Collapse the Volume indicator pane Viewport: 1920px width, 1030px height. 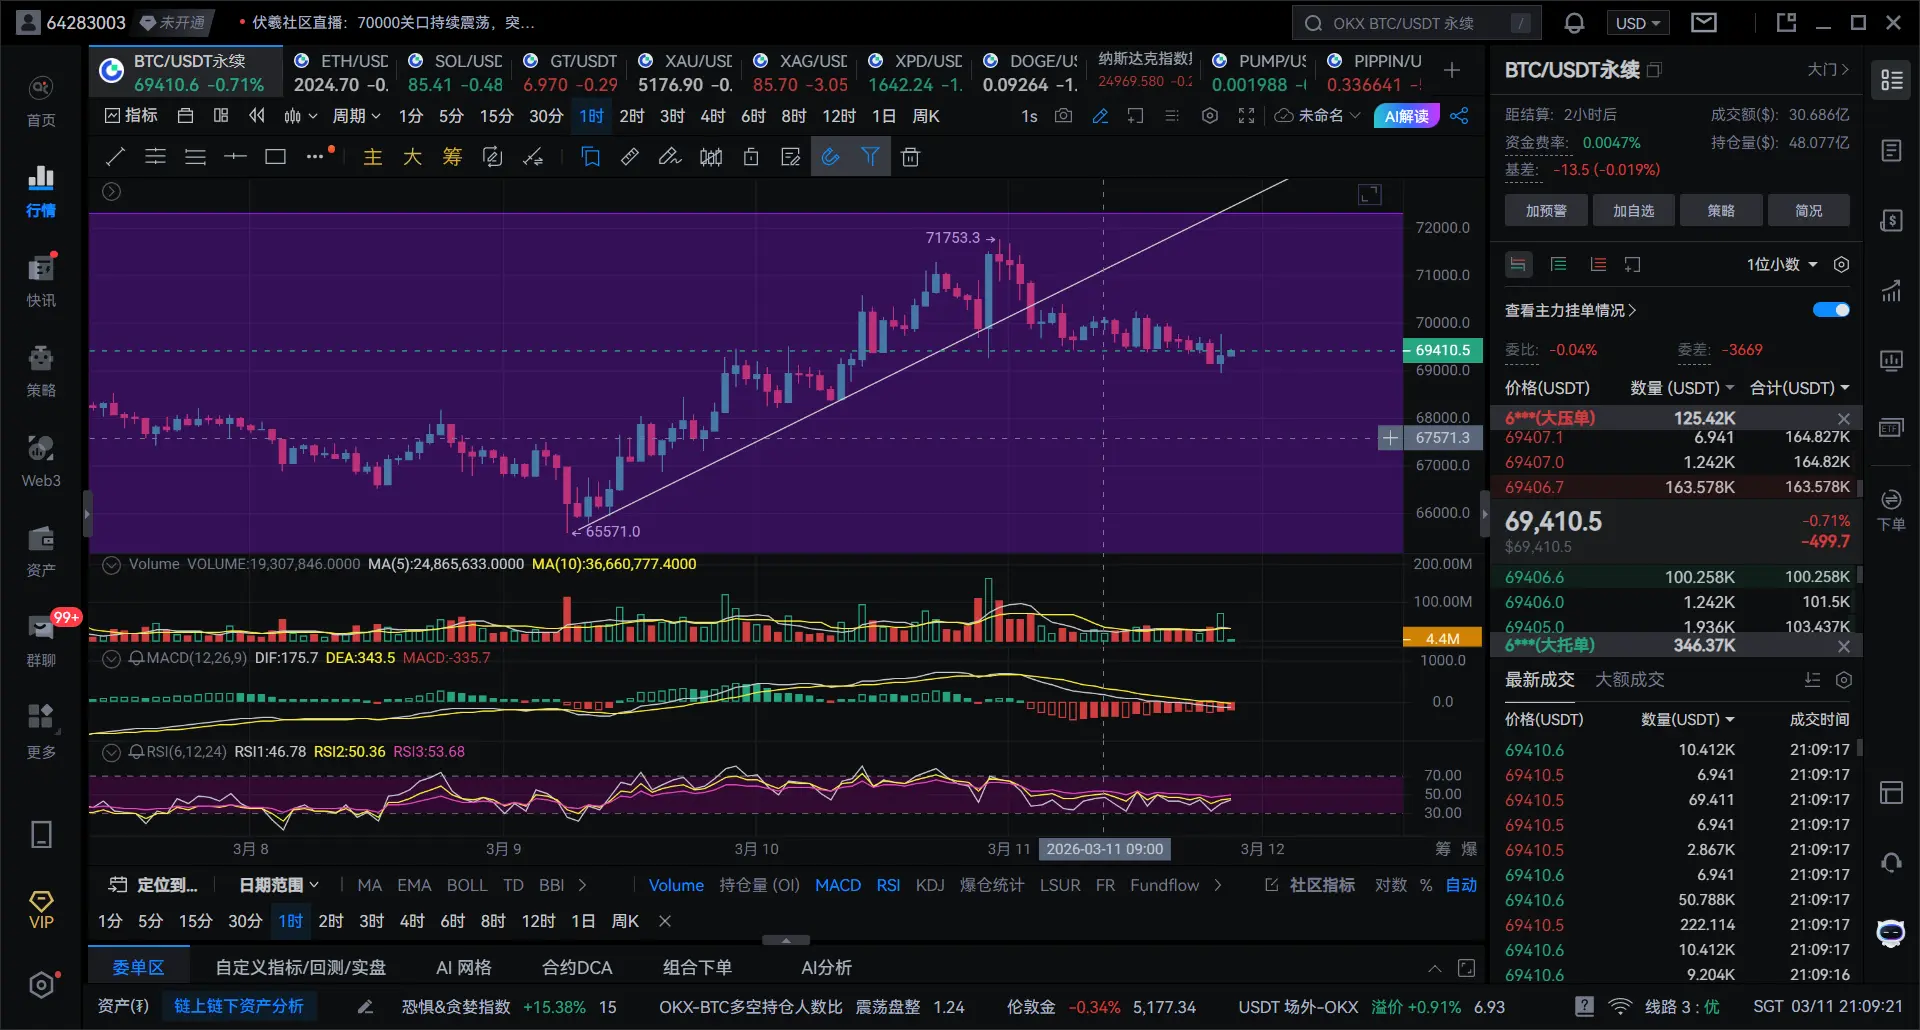click(x=112, y=565)
